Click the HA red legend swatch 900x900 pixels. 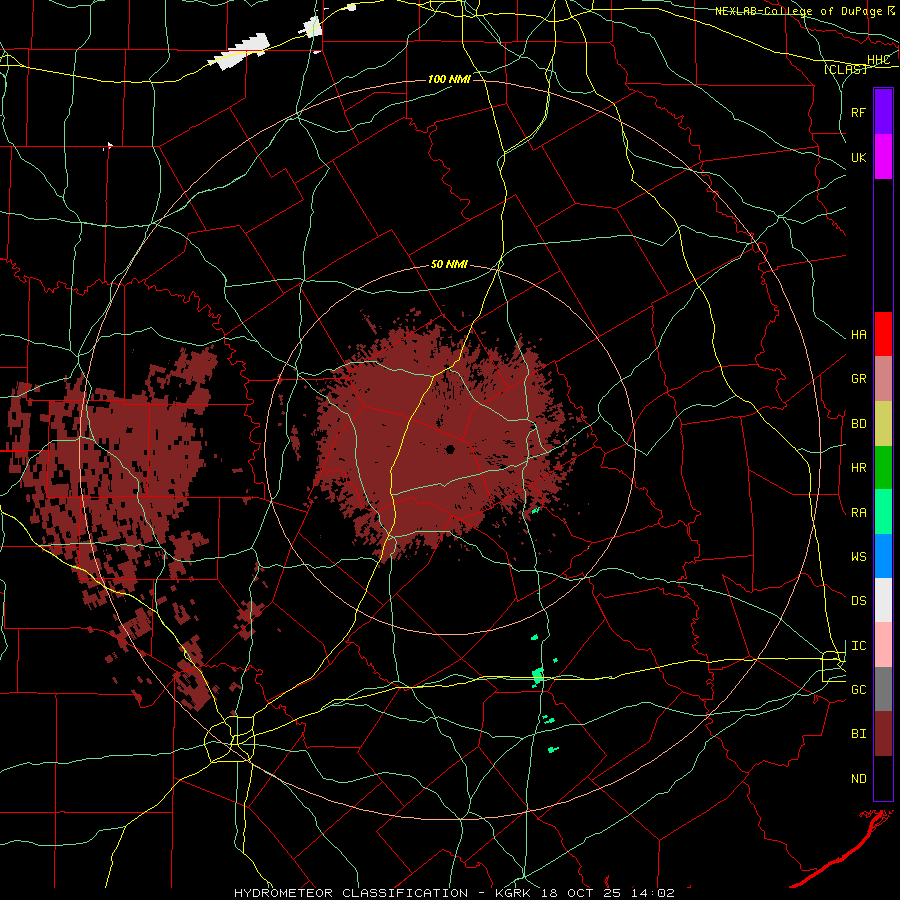coord(883,334)
